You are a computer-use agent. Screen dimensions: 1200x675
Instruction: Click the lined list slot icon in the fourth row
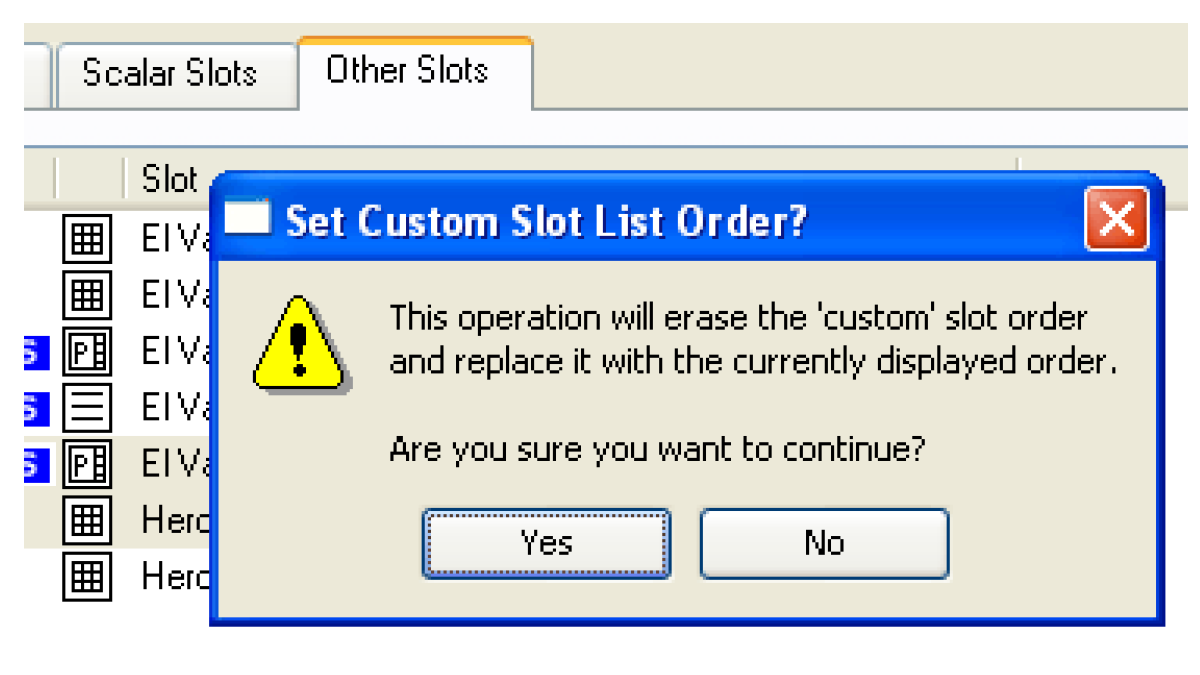click(87, 408)
